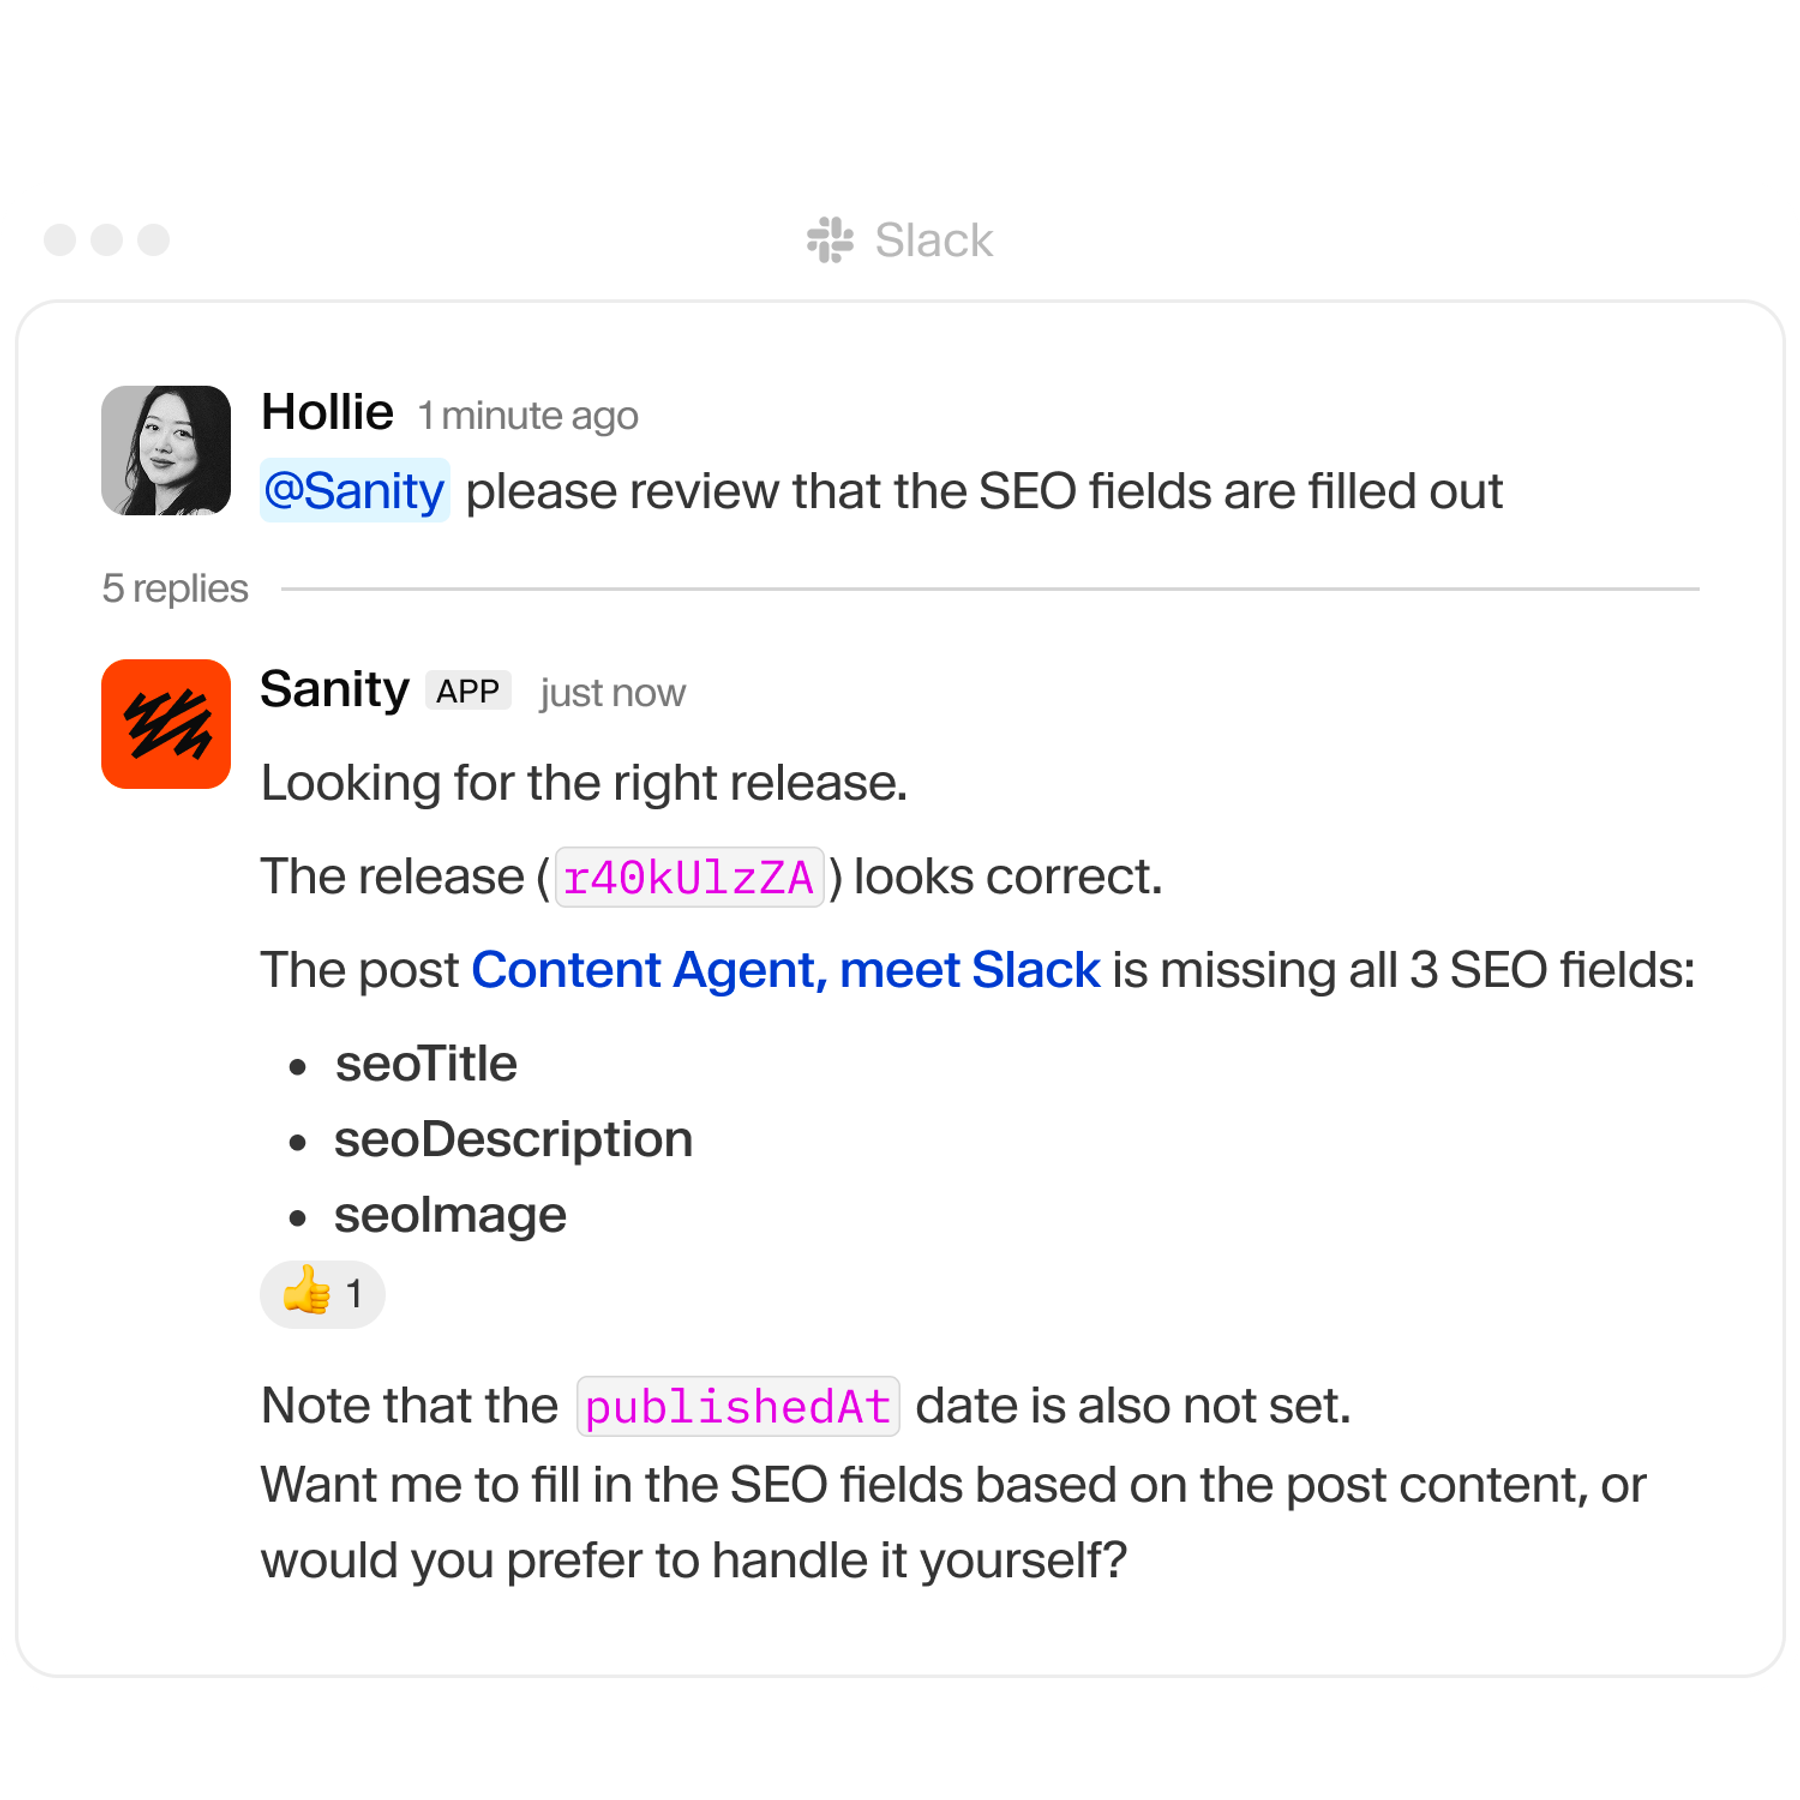Click the "just now" timestamp
Image resolution: width=1800 pixels, height=1800 pixels.
tap(611, 692)
